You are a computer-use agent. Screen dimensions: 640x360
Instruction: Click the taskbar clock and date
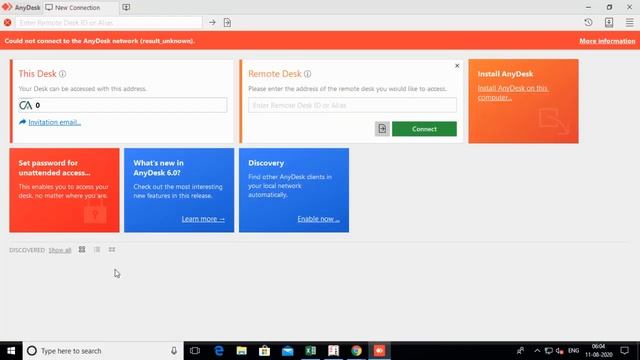click(598, 351)
